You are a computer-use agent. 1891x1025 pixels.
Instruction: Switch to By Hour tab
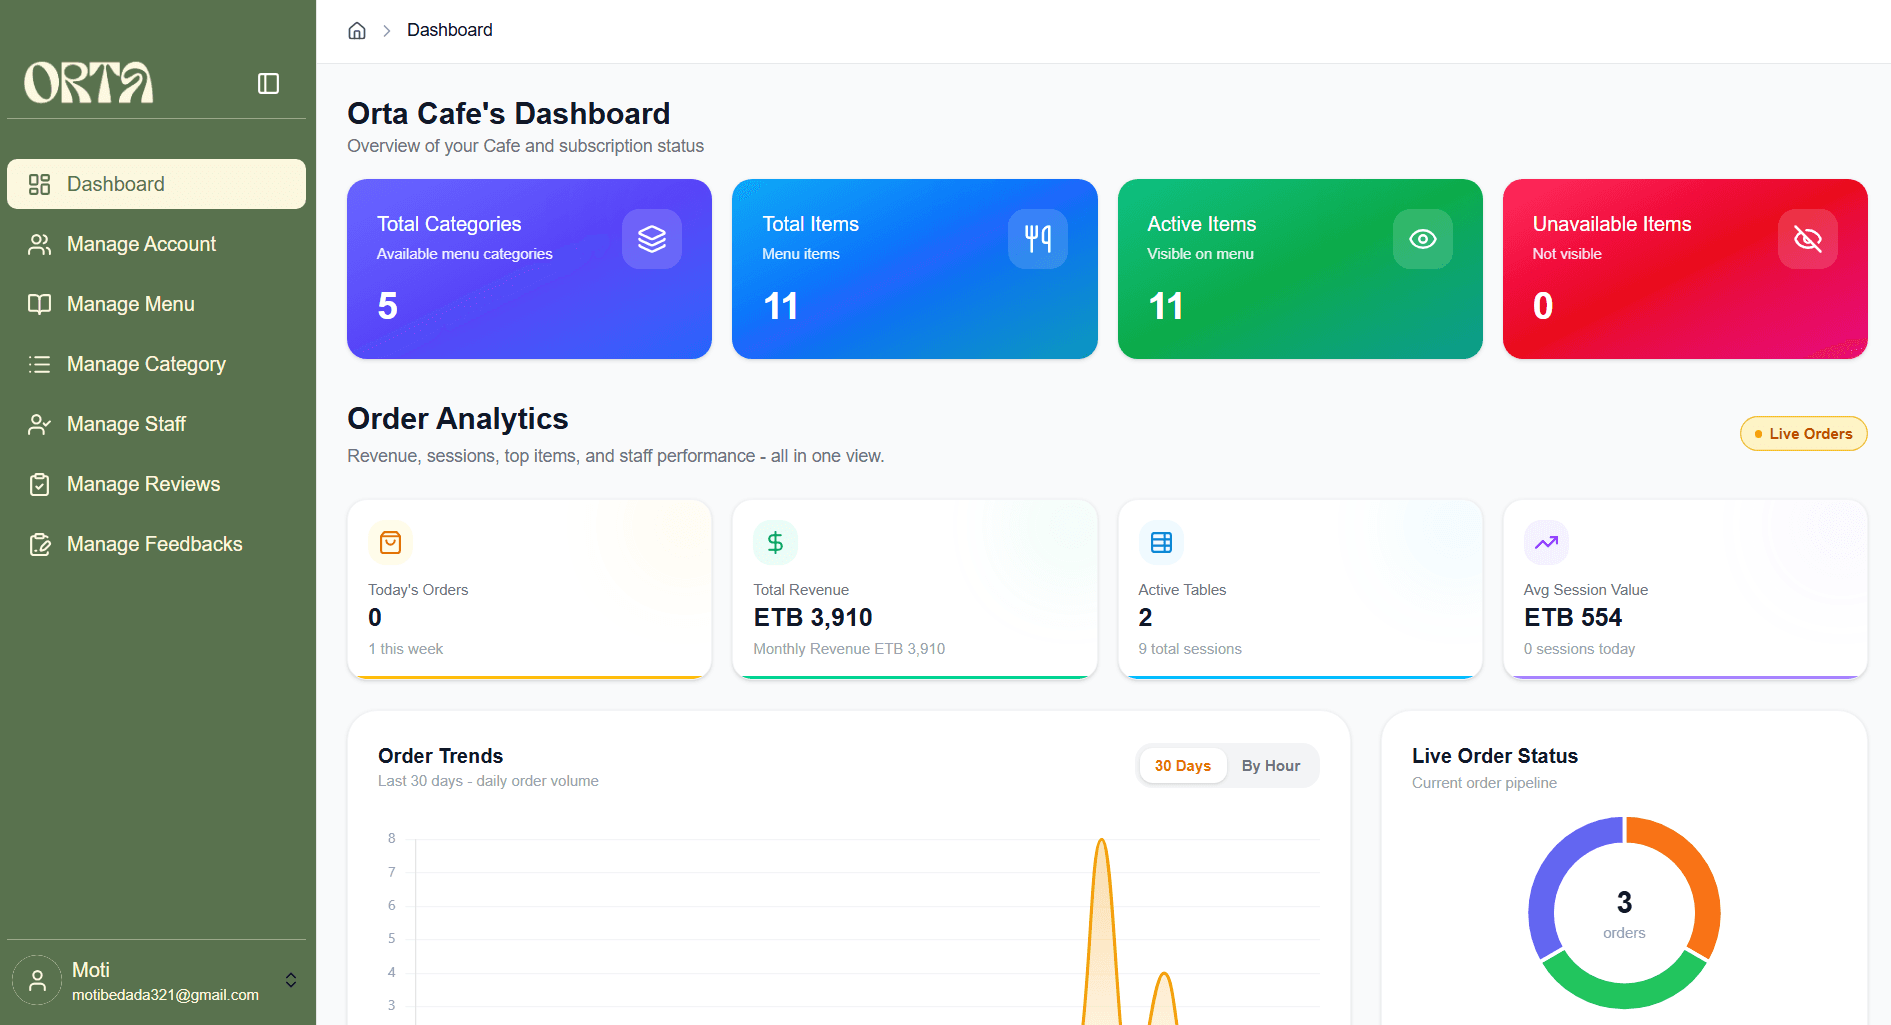coord(1271,766)
